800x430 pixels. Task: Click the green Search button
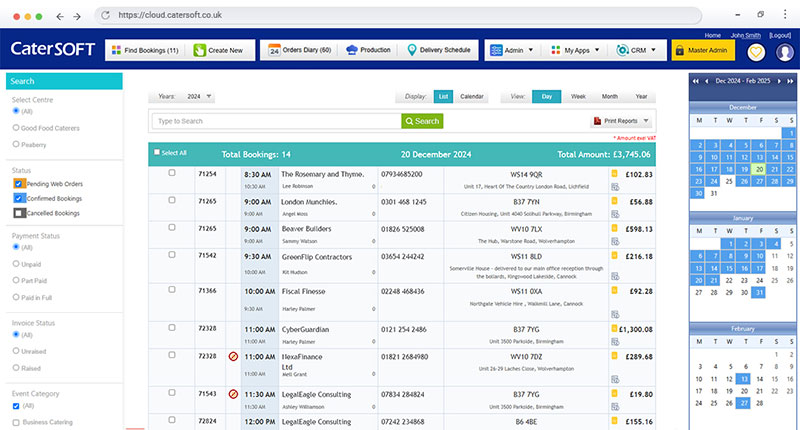422,121
